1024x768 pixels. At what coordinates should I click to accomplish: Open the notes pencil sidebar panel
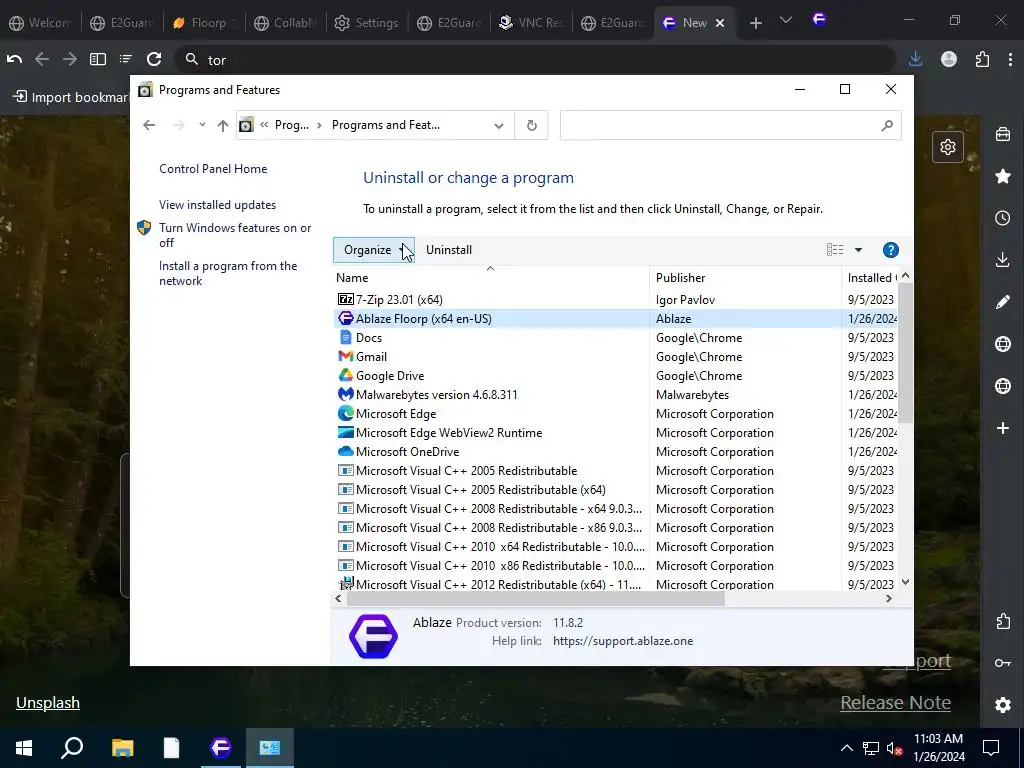click(x=1003, y=302)
